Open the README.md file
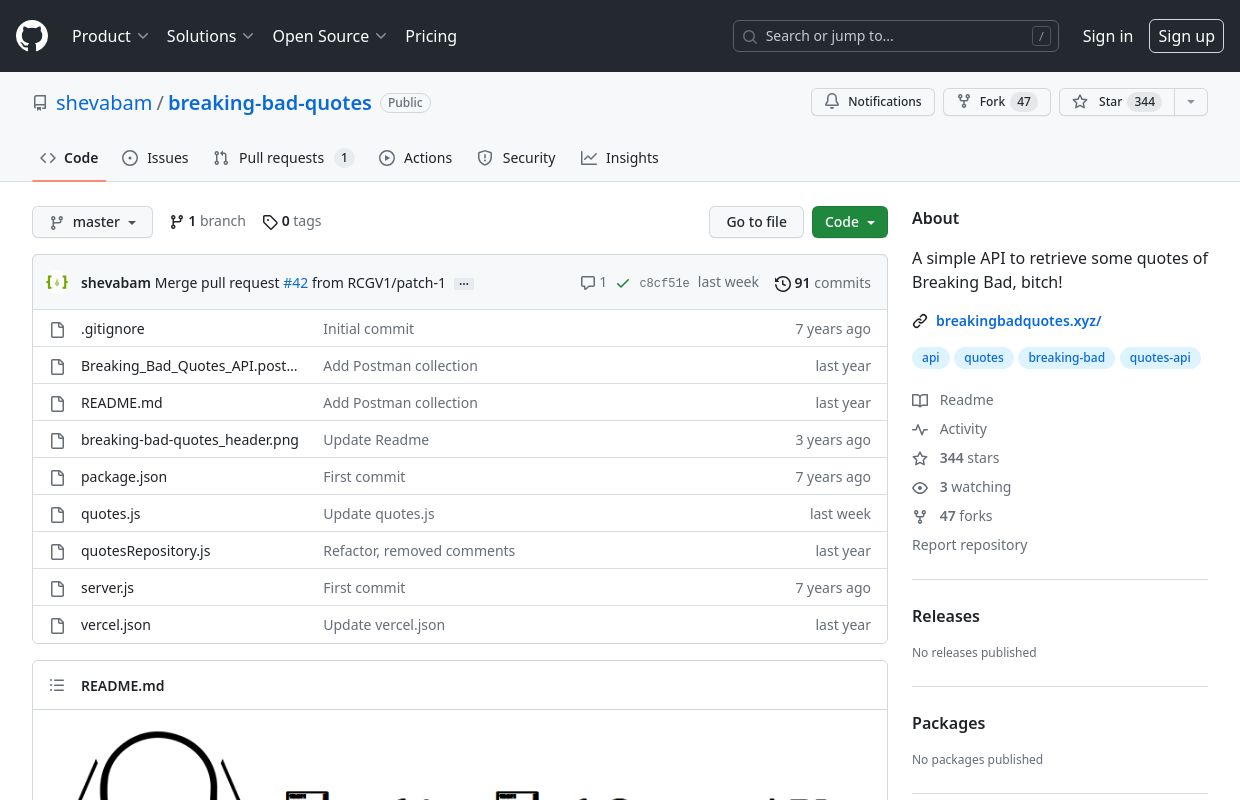The image size is (1240, 800). (121, 403)
